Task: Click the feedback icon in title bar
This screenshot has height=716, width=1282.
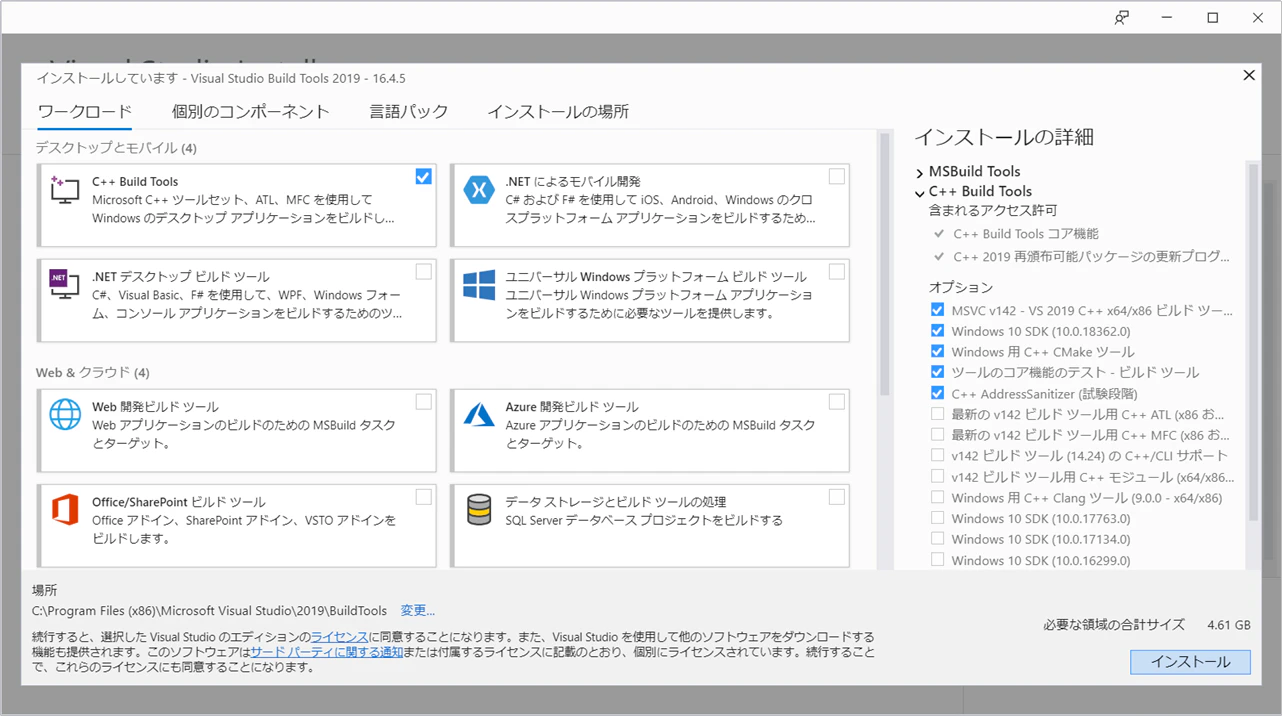Action: click(1122, 17)
